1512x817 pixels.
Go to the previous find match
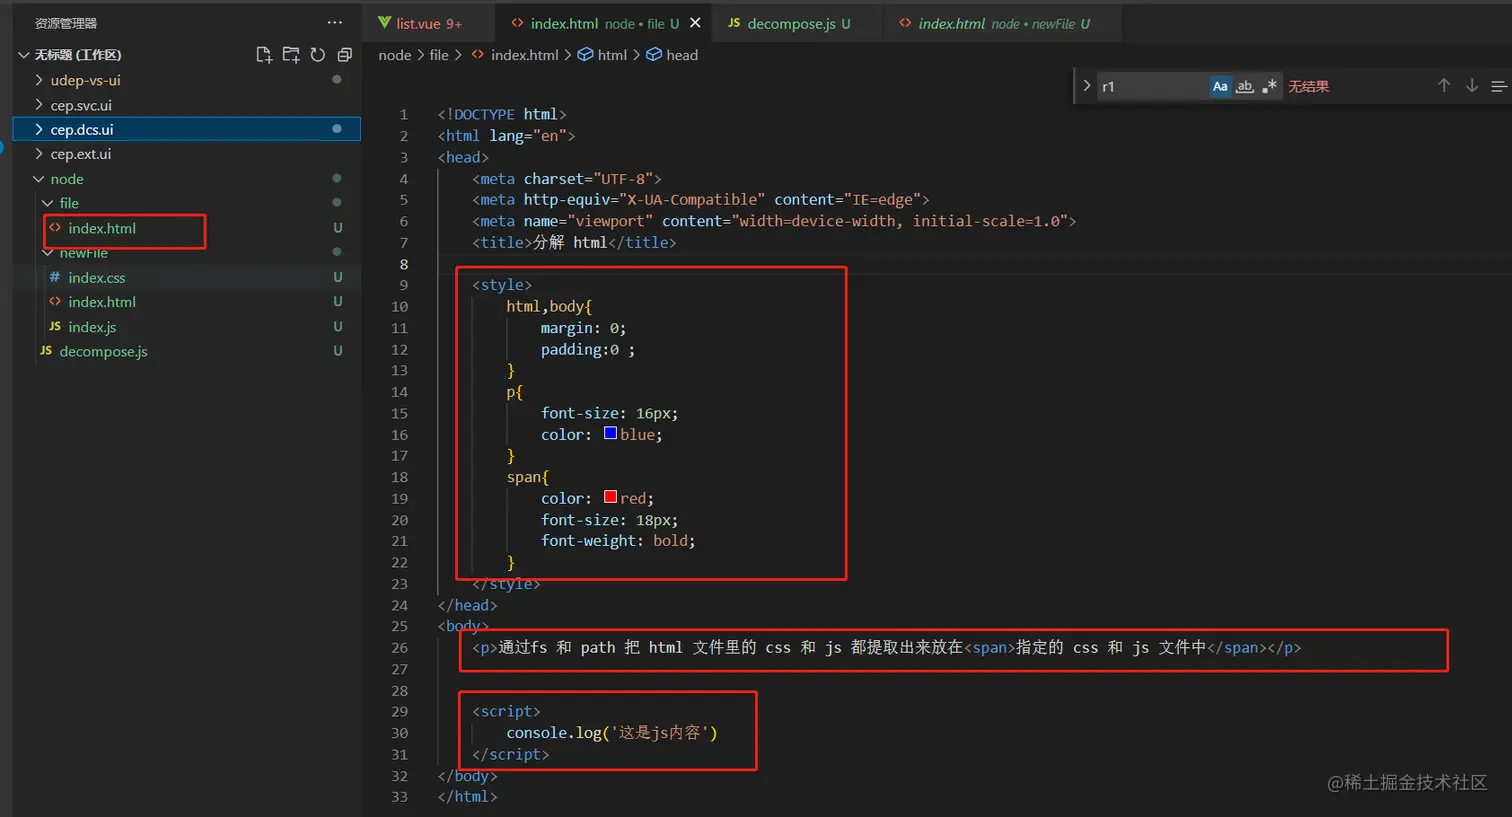coord(1444,86)
